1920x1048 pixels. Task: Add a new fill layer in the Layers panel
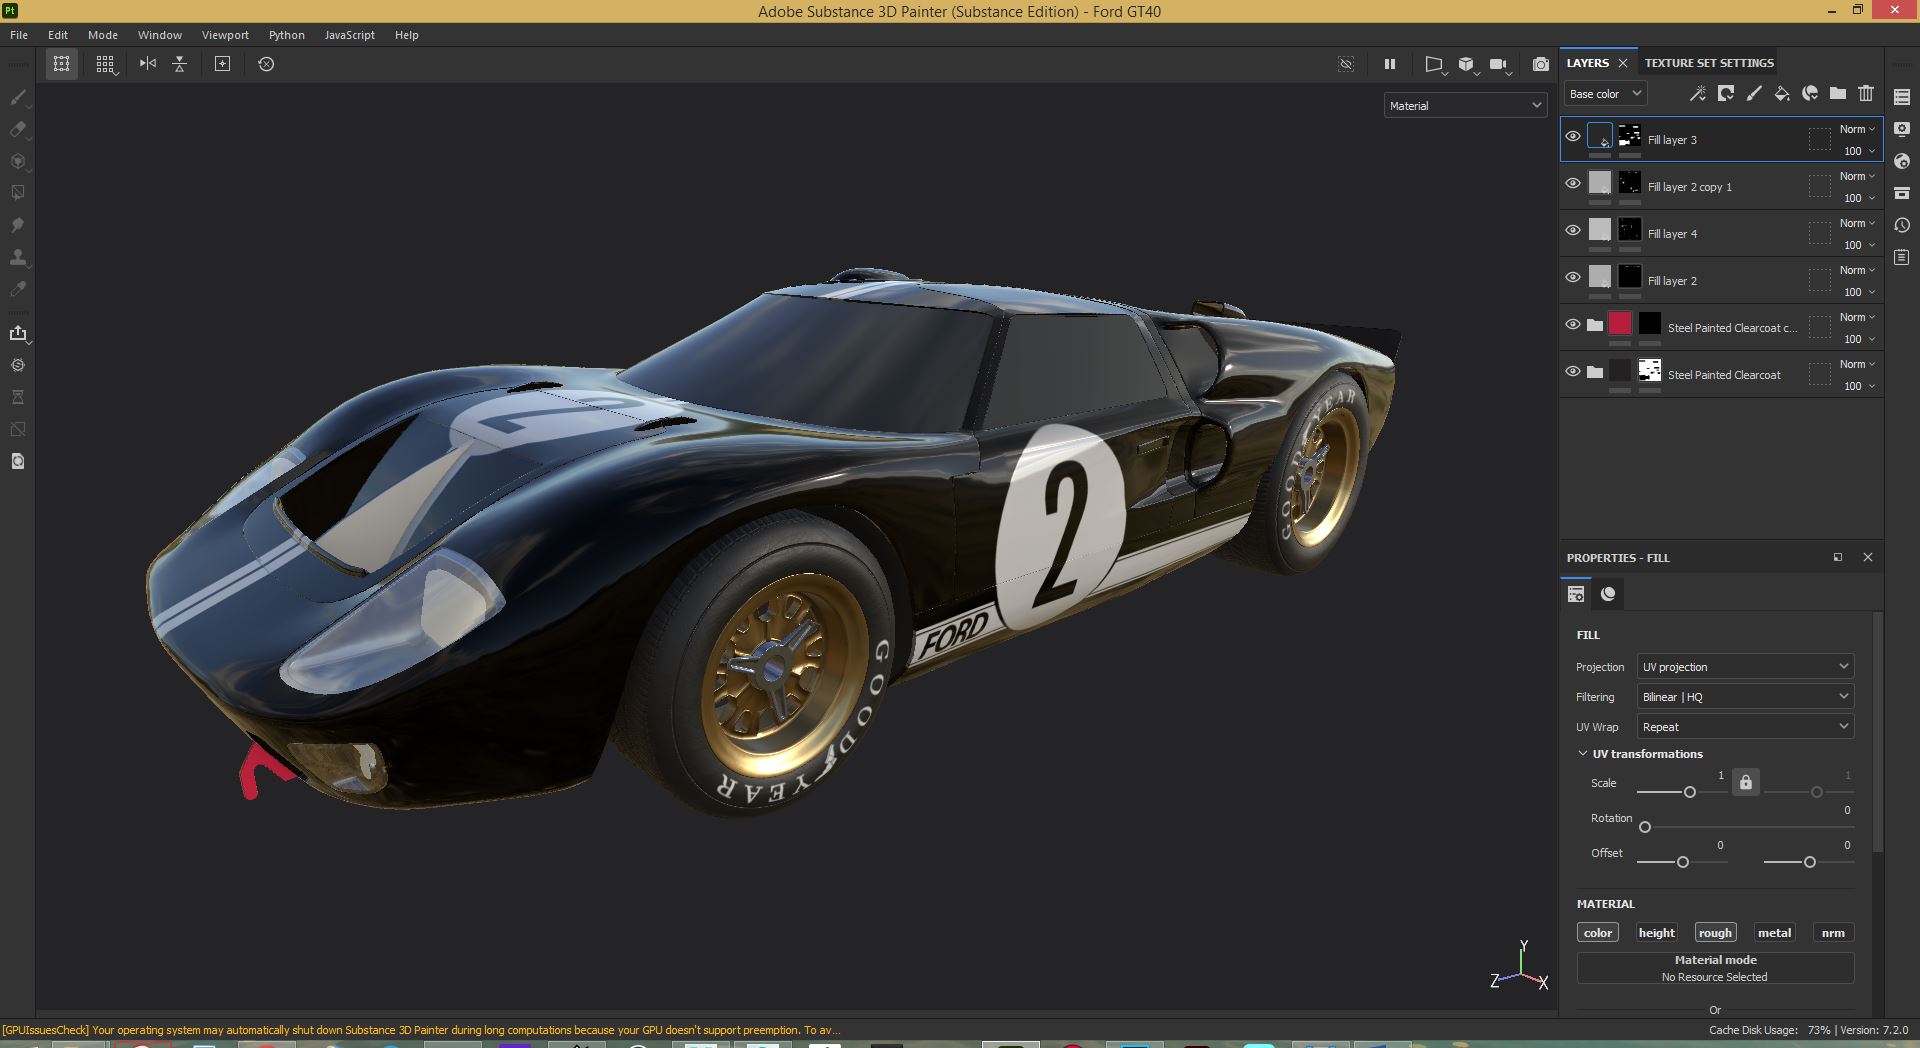1781,93
